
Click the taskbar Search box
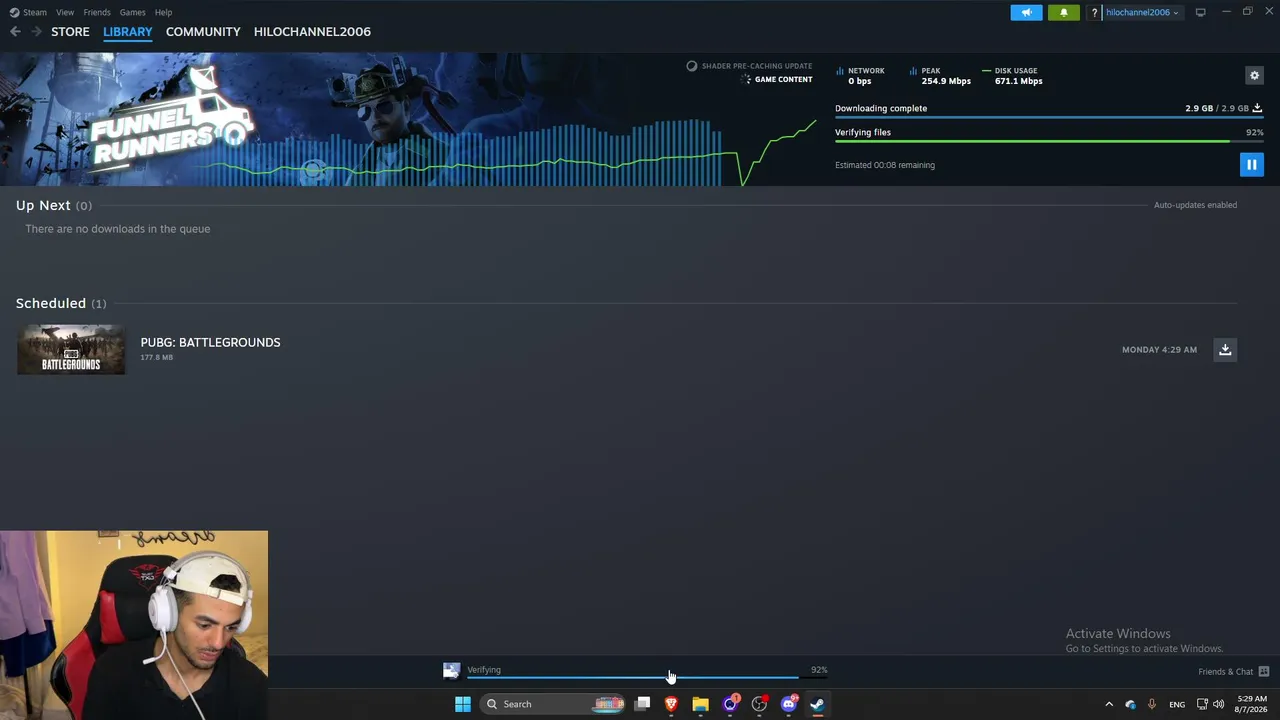click(x=554, y=704)
